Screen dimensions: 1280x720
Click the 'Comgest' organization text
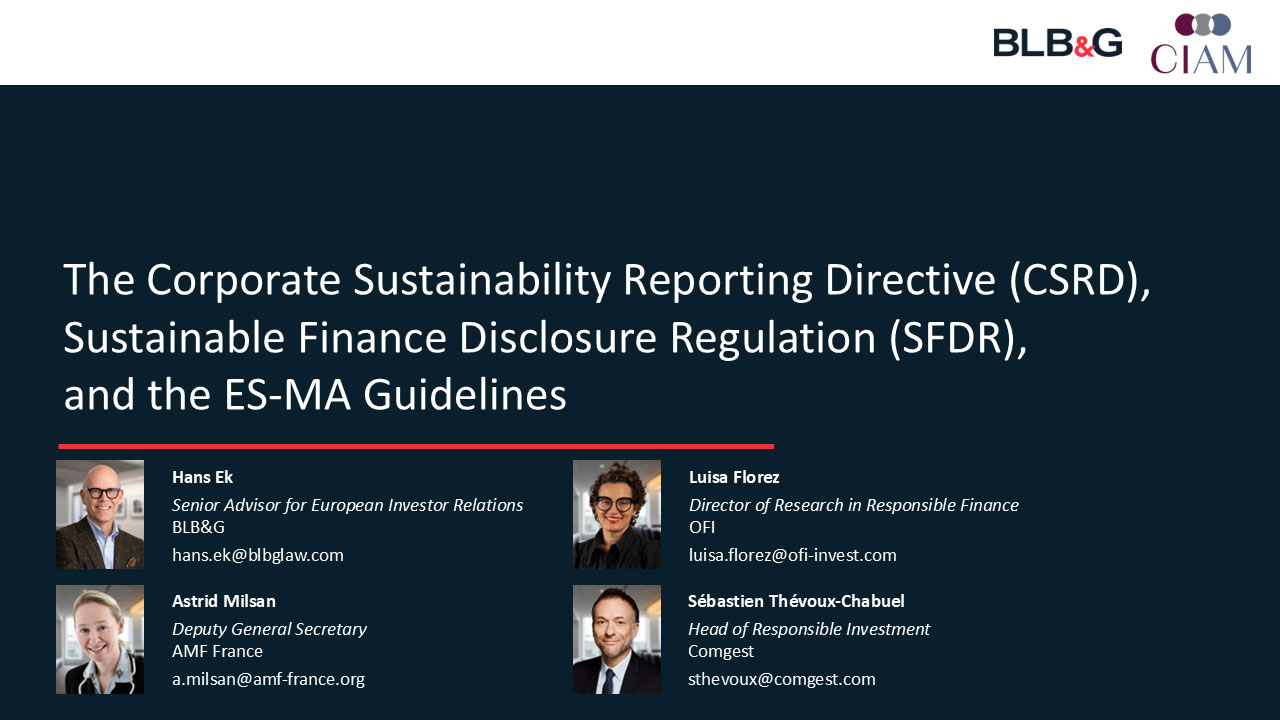click(x=721, y=652)
